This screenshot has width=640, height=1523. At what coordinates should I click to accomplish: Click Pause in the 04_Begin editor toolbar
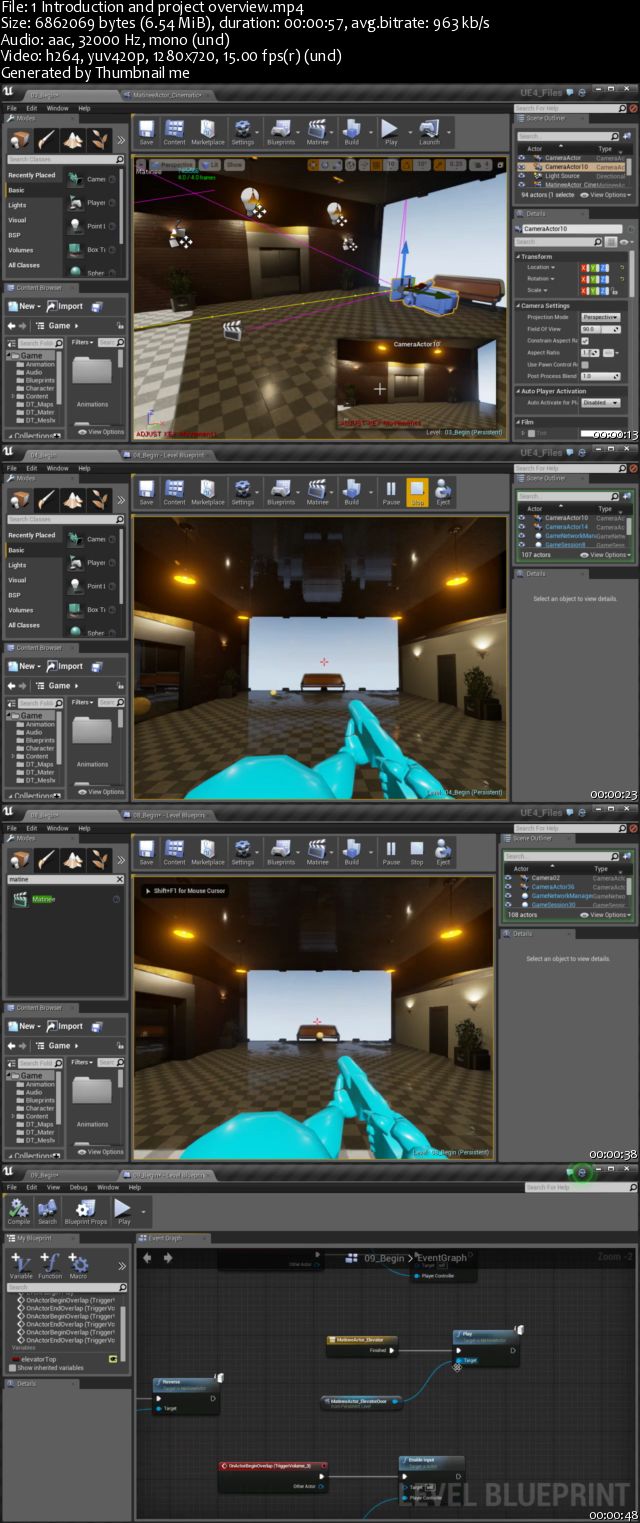point(391,492)
